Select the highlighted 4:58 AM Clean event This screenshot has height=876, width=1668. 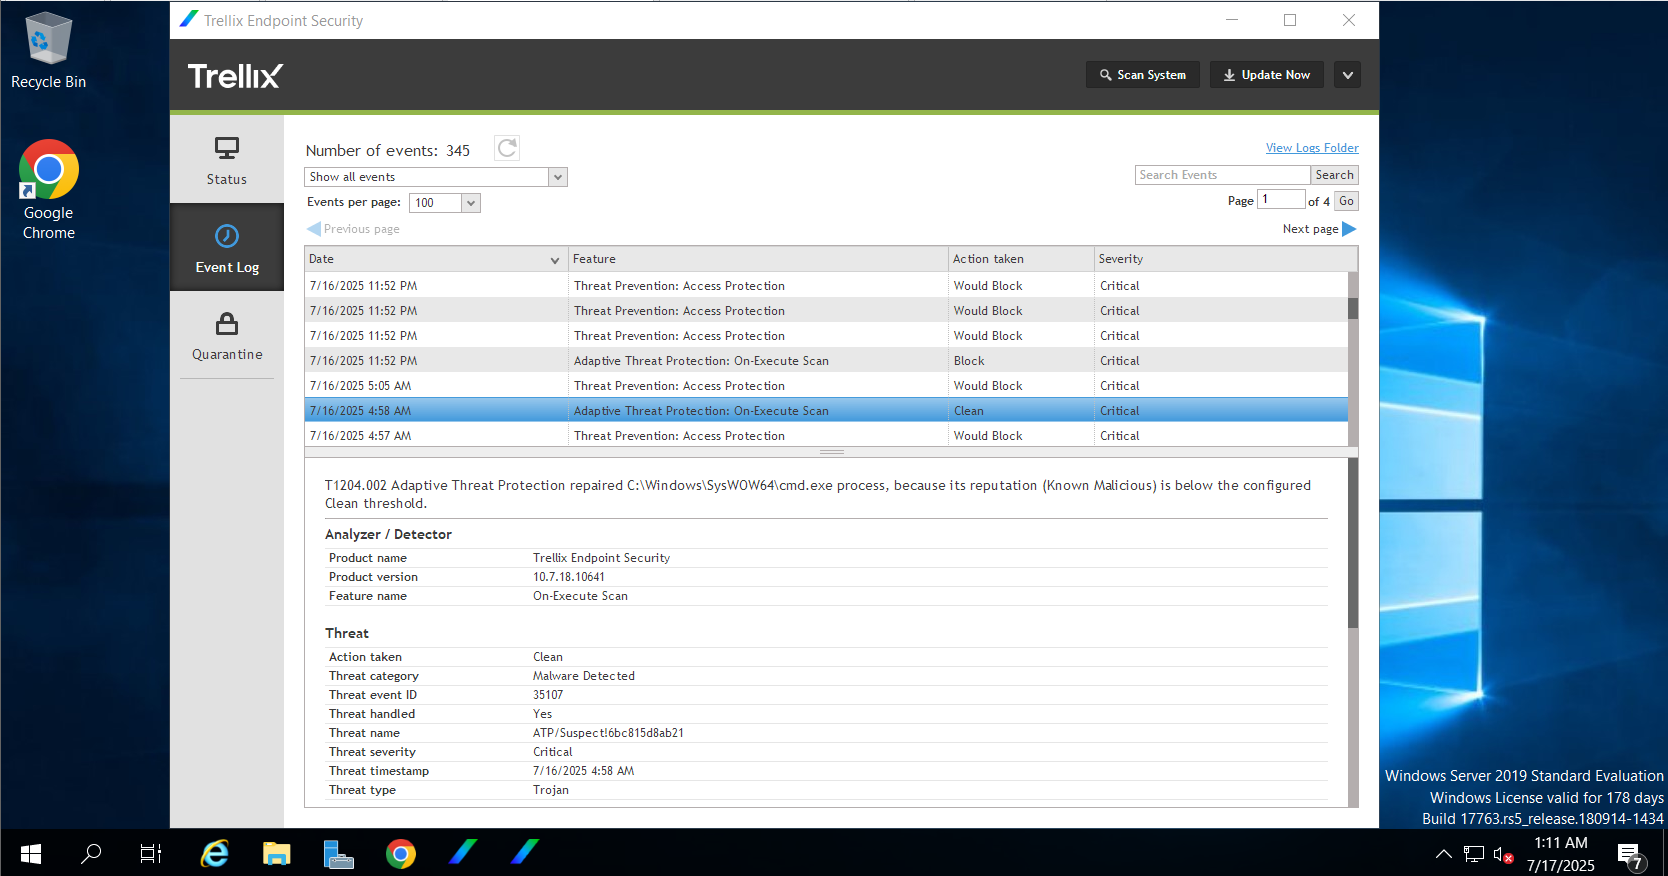click(826, 411)
